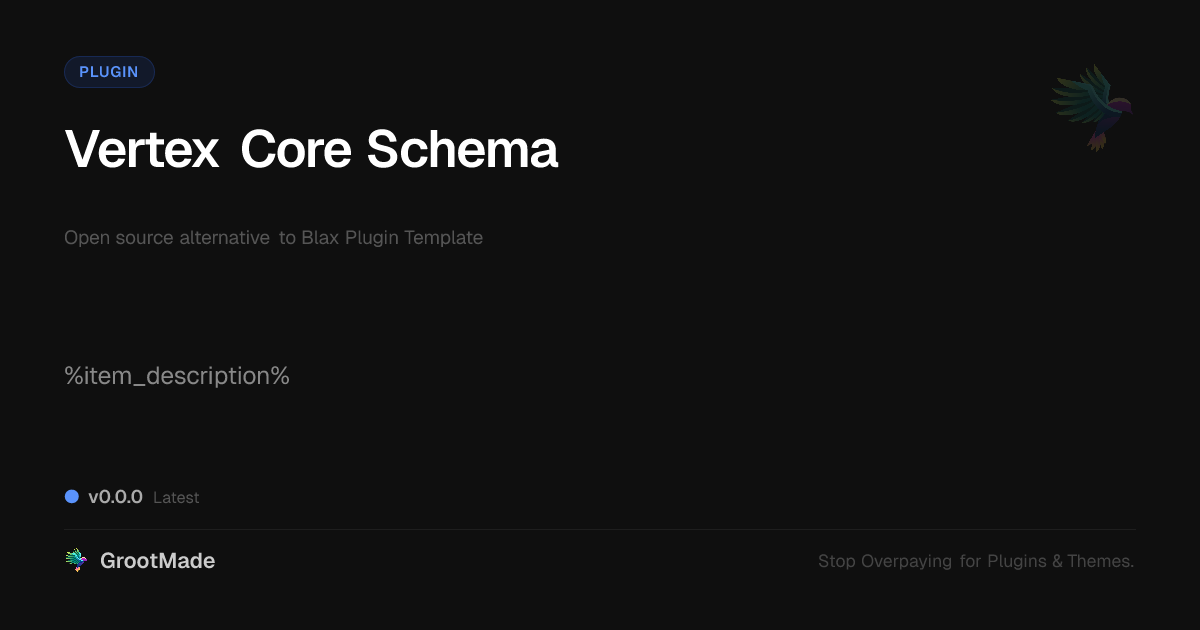Open the GrootMade brand name

[157, 561]
